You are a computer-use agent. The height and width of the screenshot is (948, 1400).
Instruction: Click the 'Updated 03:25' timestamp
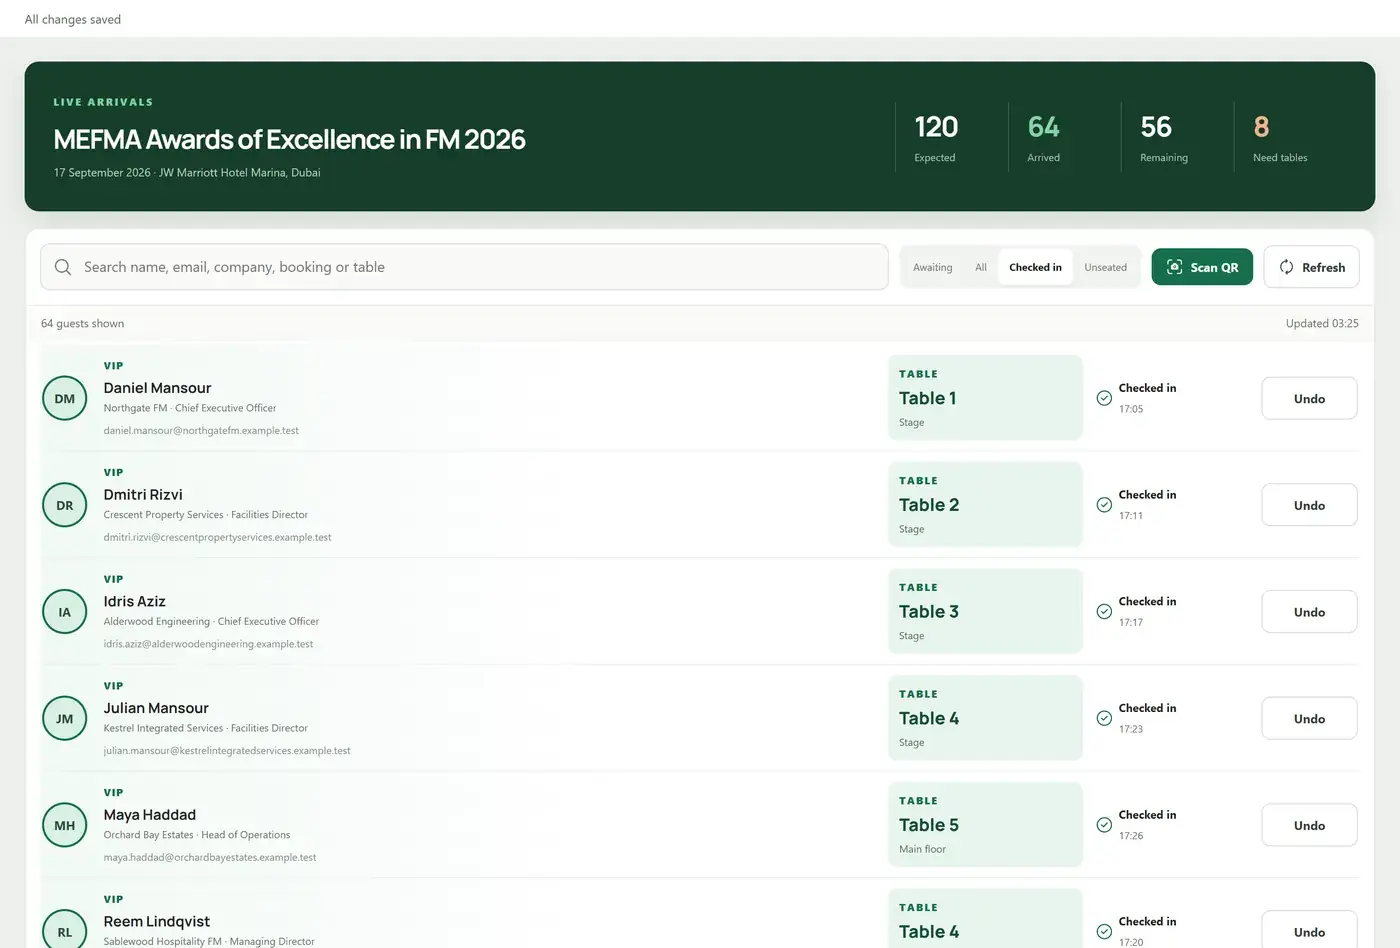(1322, 323)
